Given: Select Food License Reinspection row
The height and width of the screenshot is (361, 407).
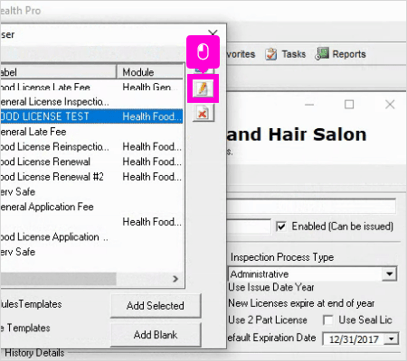Looking at the screenshot, I should click(x=92, y=147).
